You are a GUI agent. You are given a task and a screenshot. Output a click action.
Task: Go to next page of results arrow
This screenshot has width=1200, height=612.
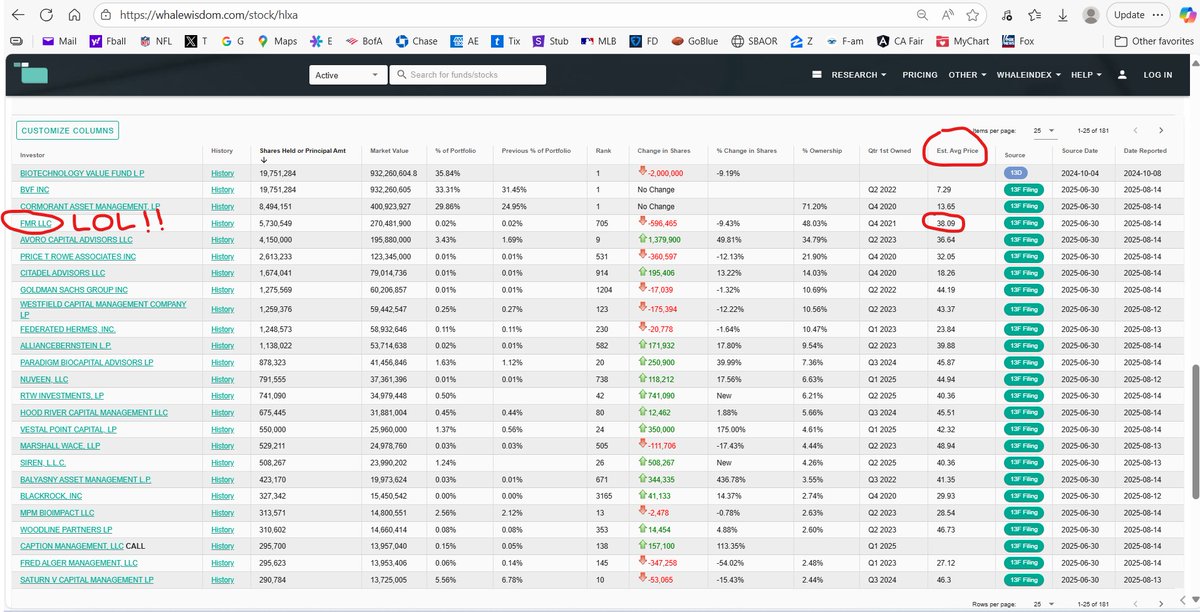pos(1161,130)
